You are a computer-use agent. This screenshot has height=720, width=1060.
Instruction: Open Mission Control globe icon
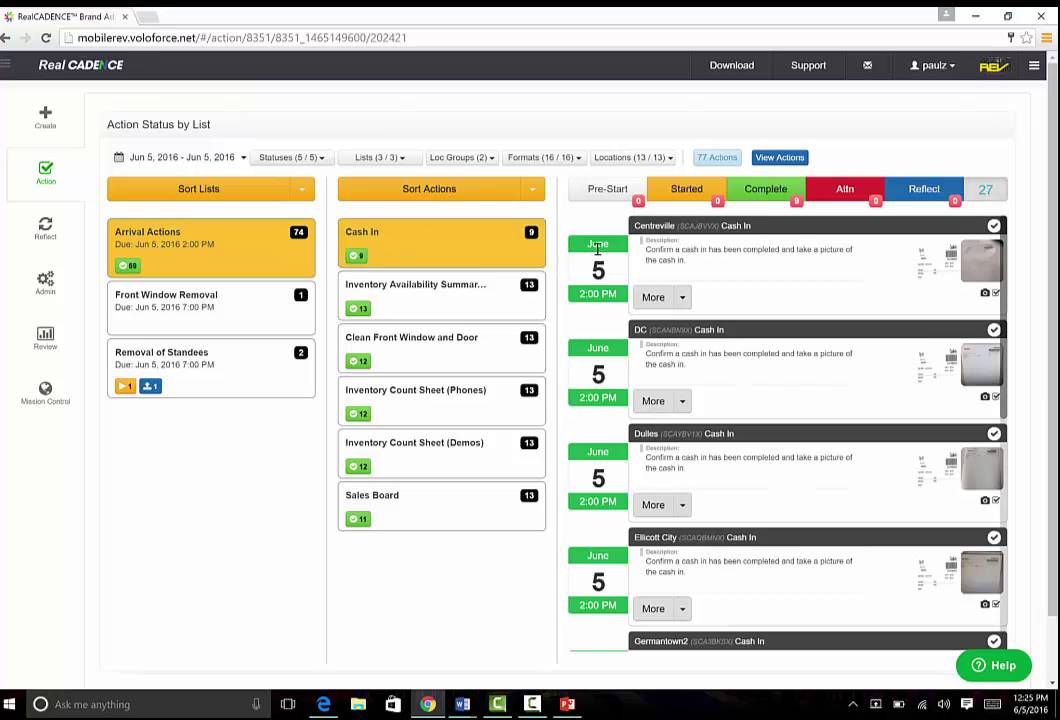[45, 388]
